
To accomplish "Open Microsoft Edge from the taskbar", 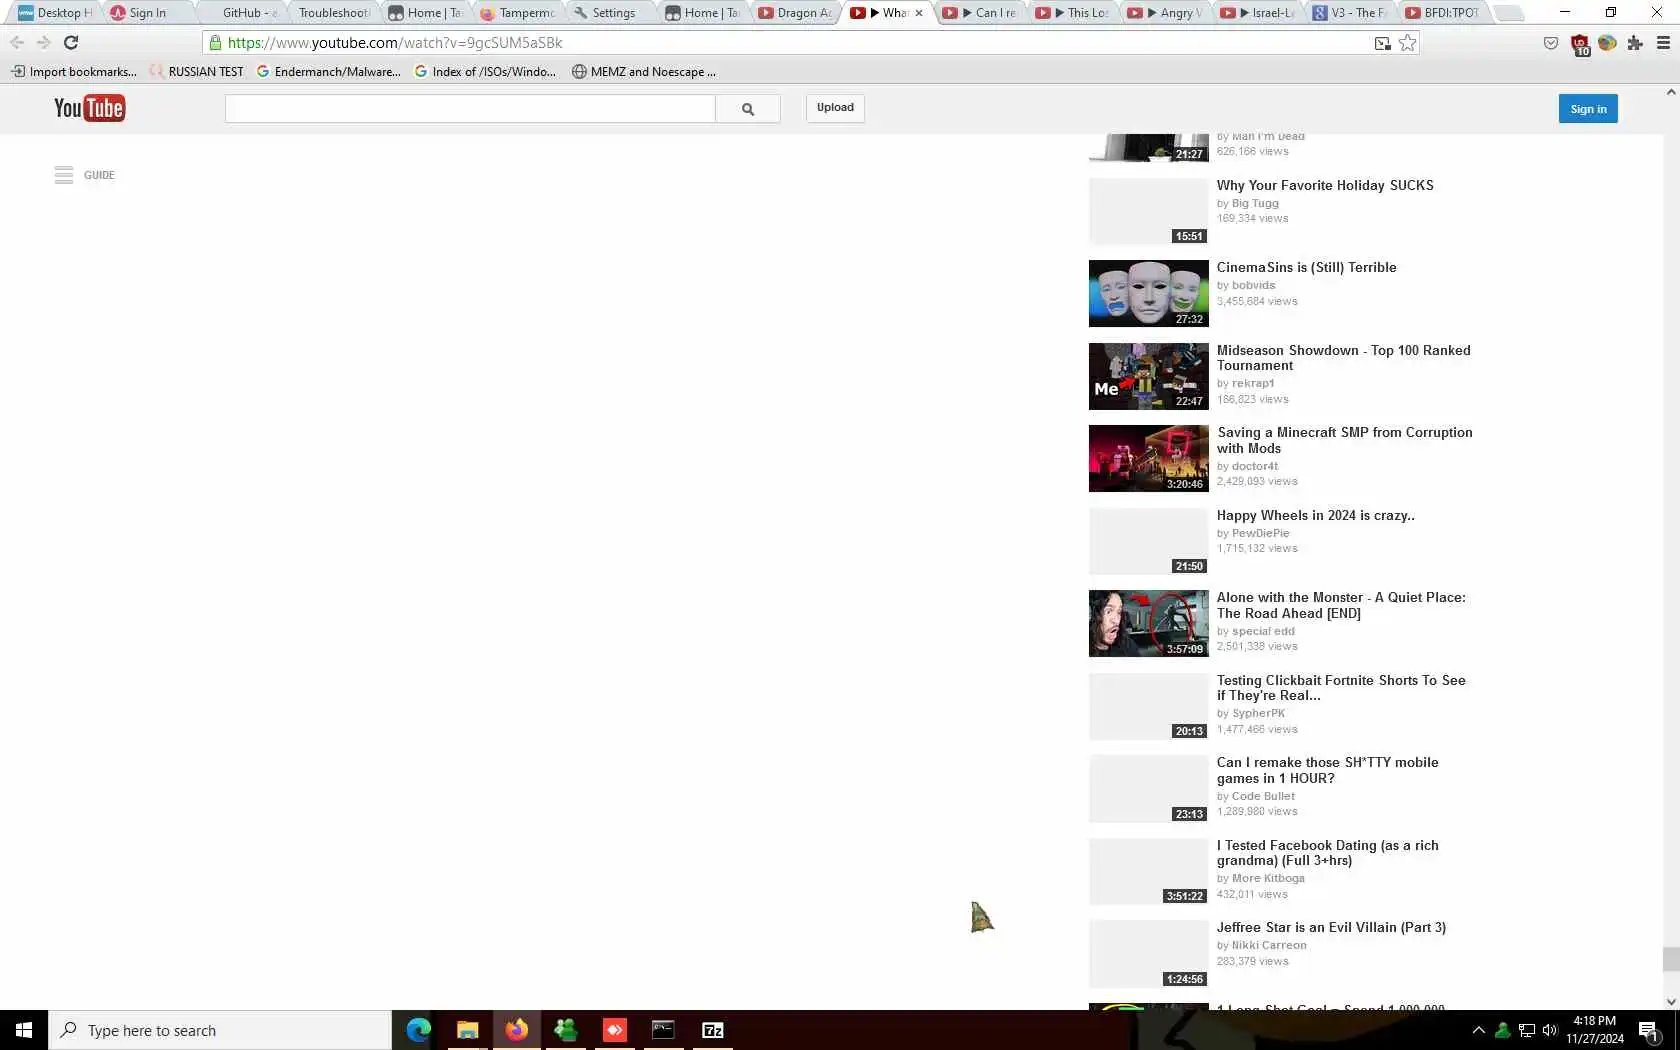I will (418, 1030).
